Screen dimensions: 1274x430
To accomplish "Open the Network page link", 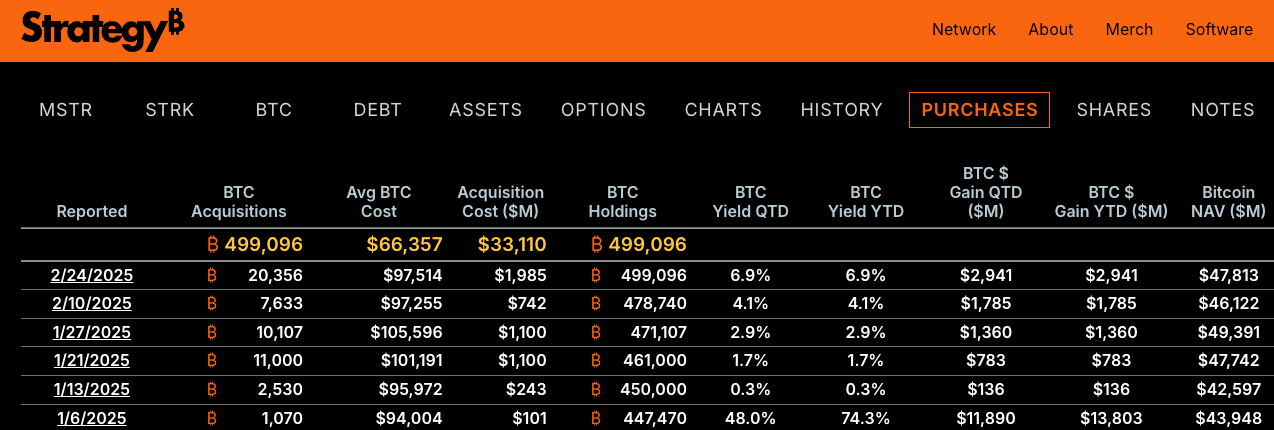I will pyautogui.click(x=964, y=29).
